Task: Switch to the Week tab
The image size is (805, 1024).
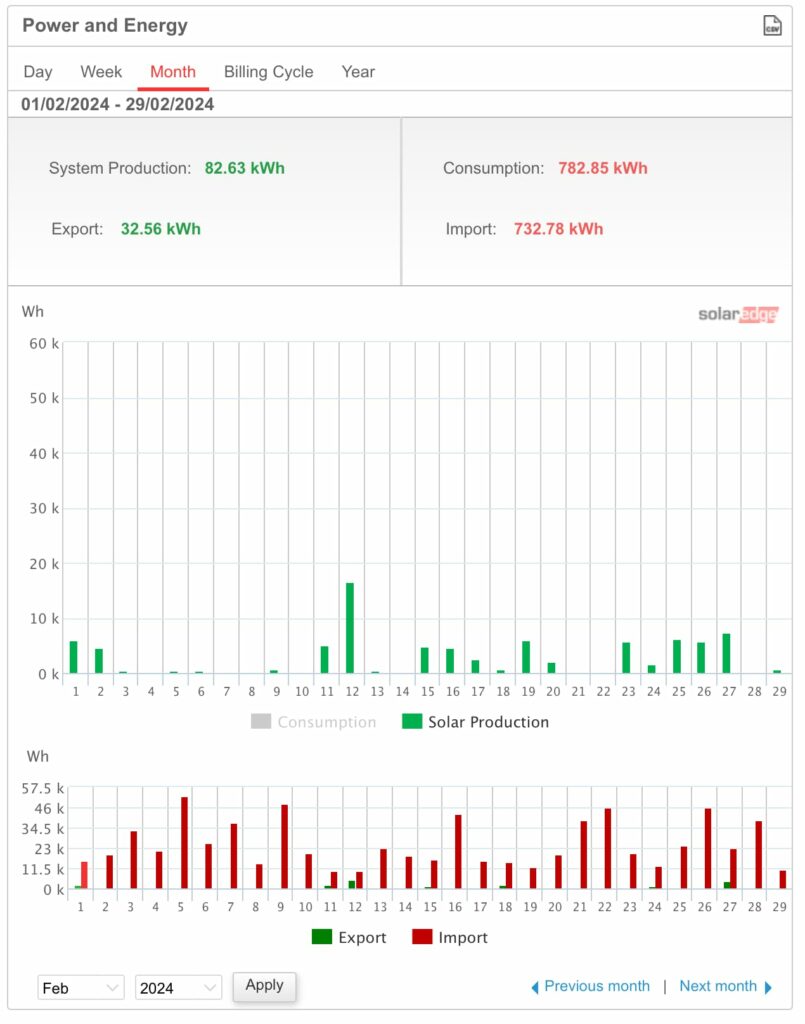Action: [101, 72]
